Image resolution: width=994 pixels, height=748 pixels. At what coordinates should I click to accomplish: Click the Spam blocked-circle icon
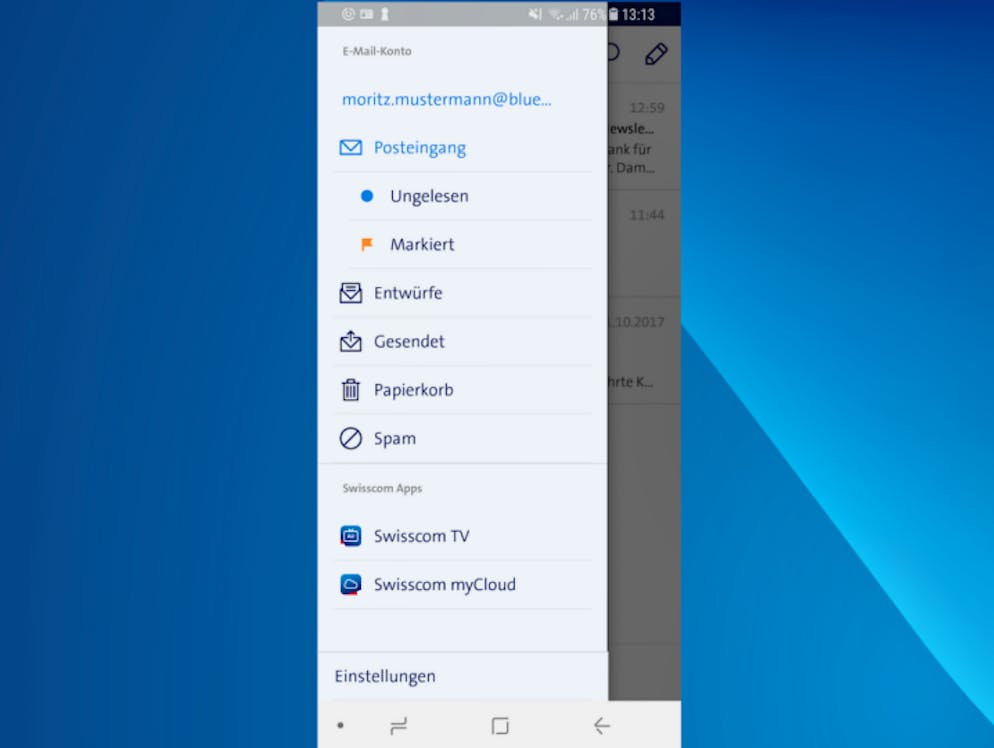pos(351,438)
